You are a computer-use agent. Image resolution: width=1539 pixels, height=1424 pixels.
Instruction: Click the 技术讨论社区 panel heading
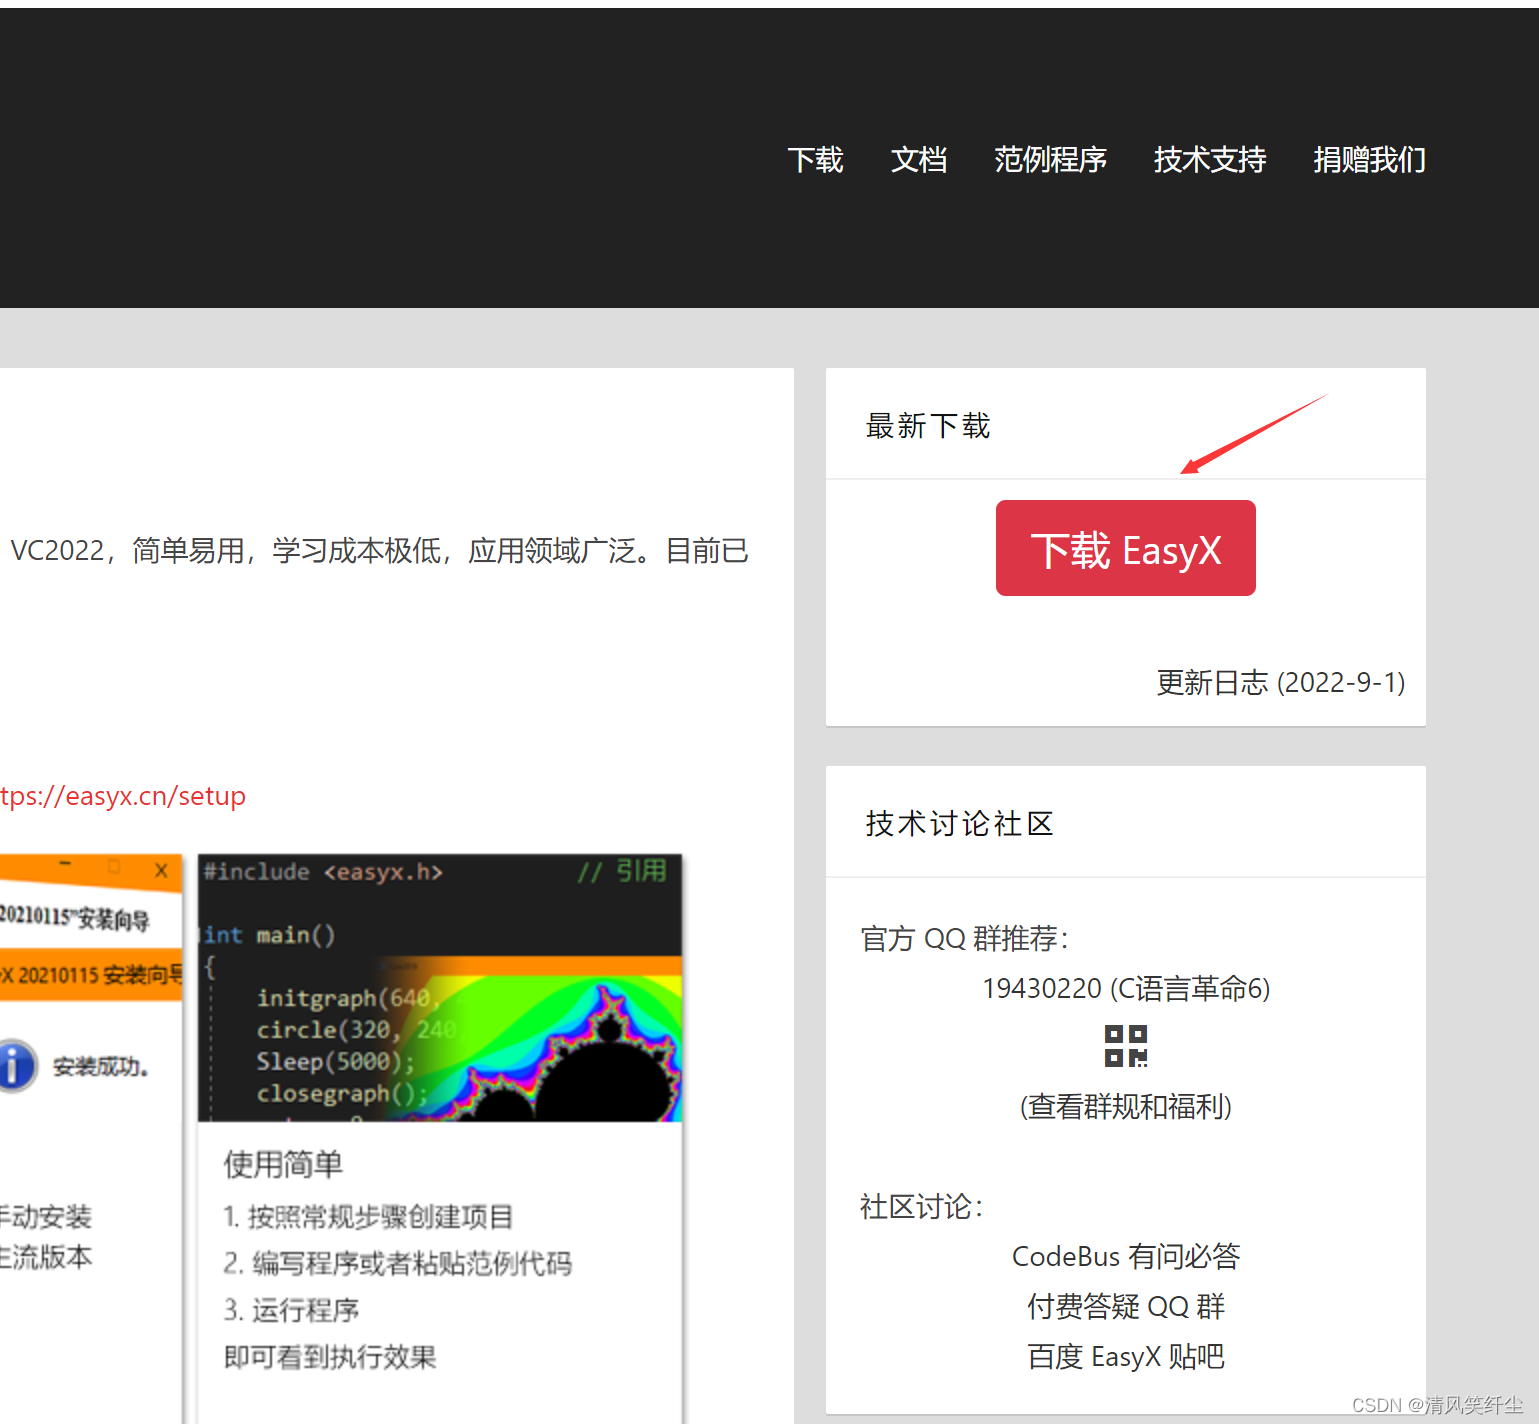click(960, 824)
